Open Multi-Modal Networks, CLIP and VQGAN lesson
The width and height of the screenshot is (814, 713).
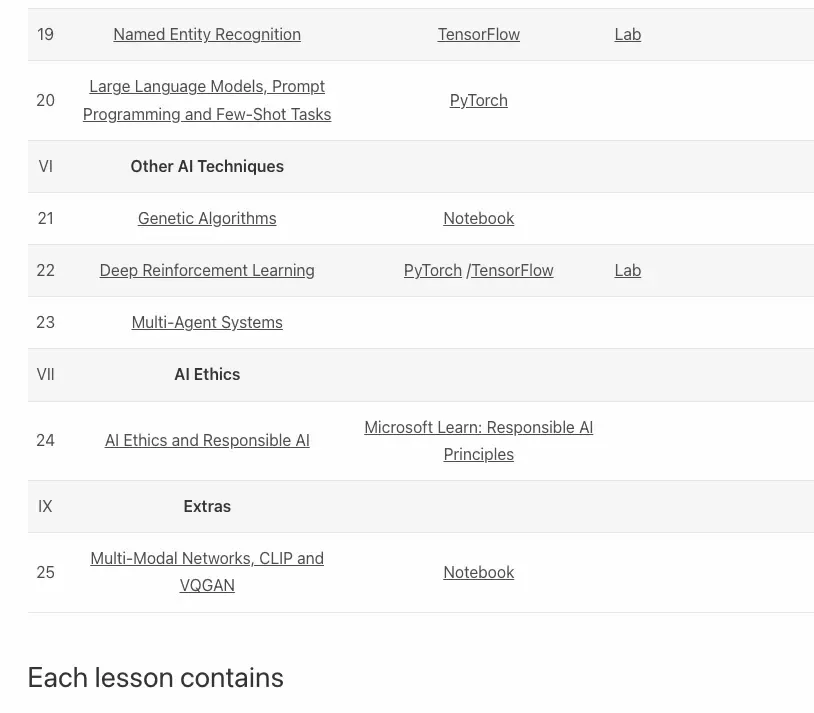coord(207,572)
